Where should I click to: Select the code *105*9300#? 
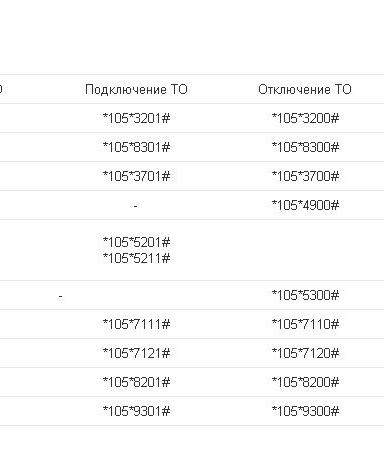tap(305, 411)
